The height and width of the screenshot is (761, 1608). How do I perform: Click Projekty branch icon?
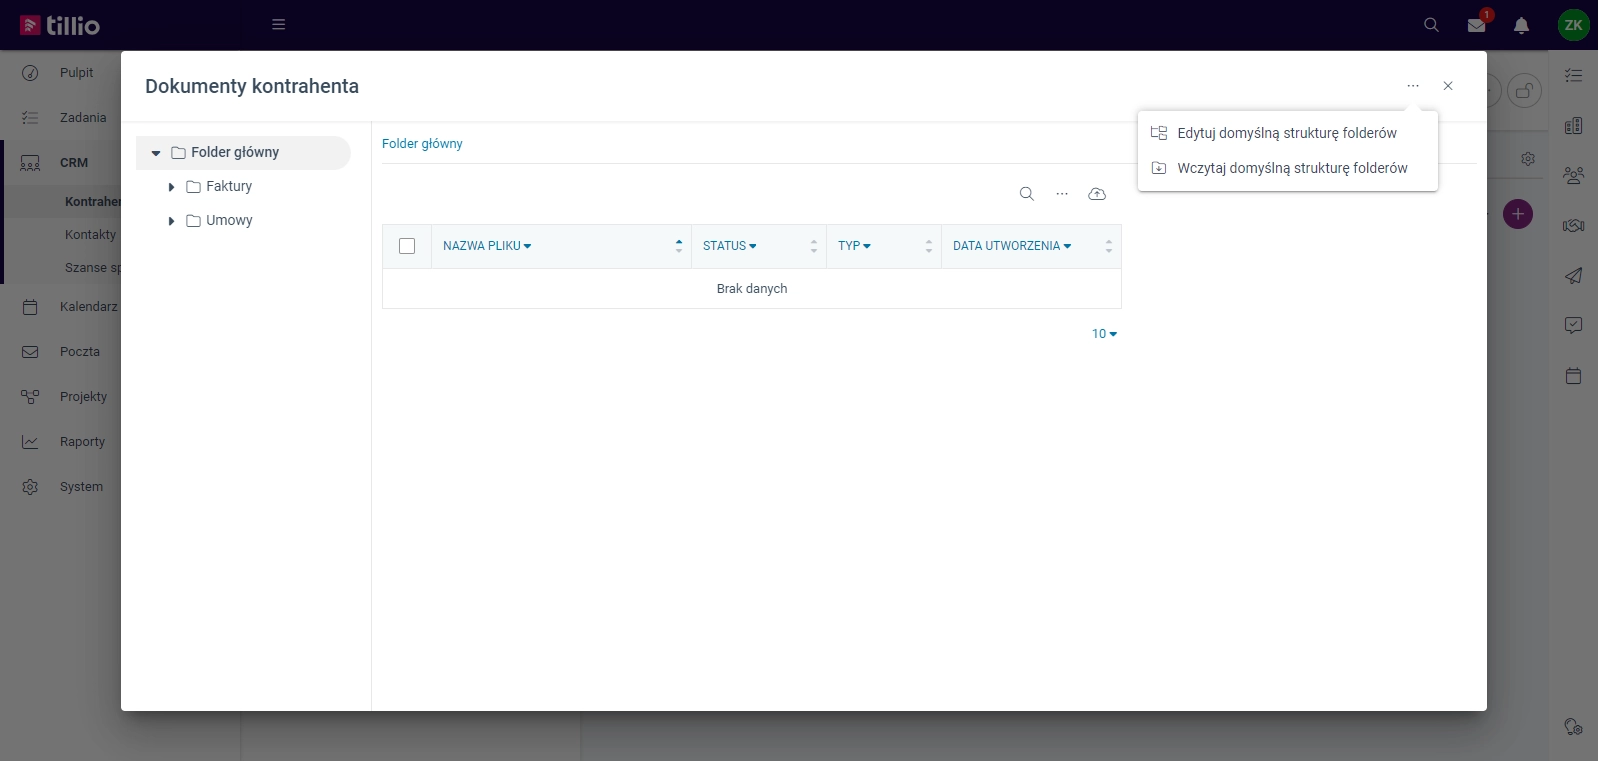coord(30,397)
